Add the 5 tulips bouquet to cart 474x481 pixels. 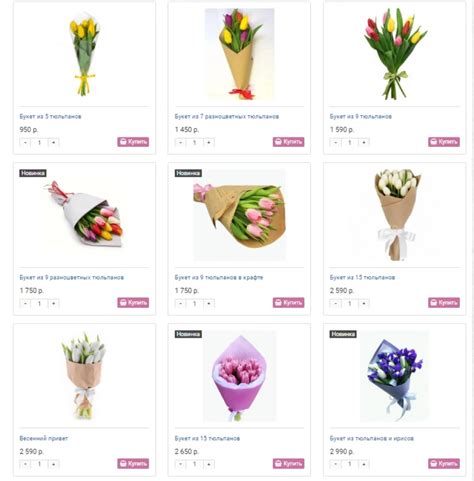coord(133,142)
